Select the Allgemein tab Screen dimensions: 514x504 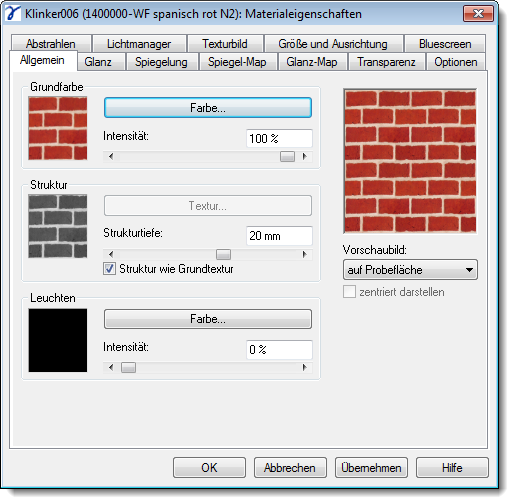pos(42,60)
